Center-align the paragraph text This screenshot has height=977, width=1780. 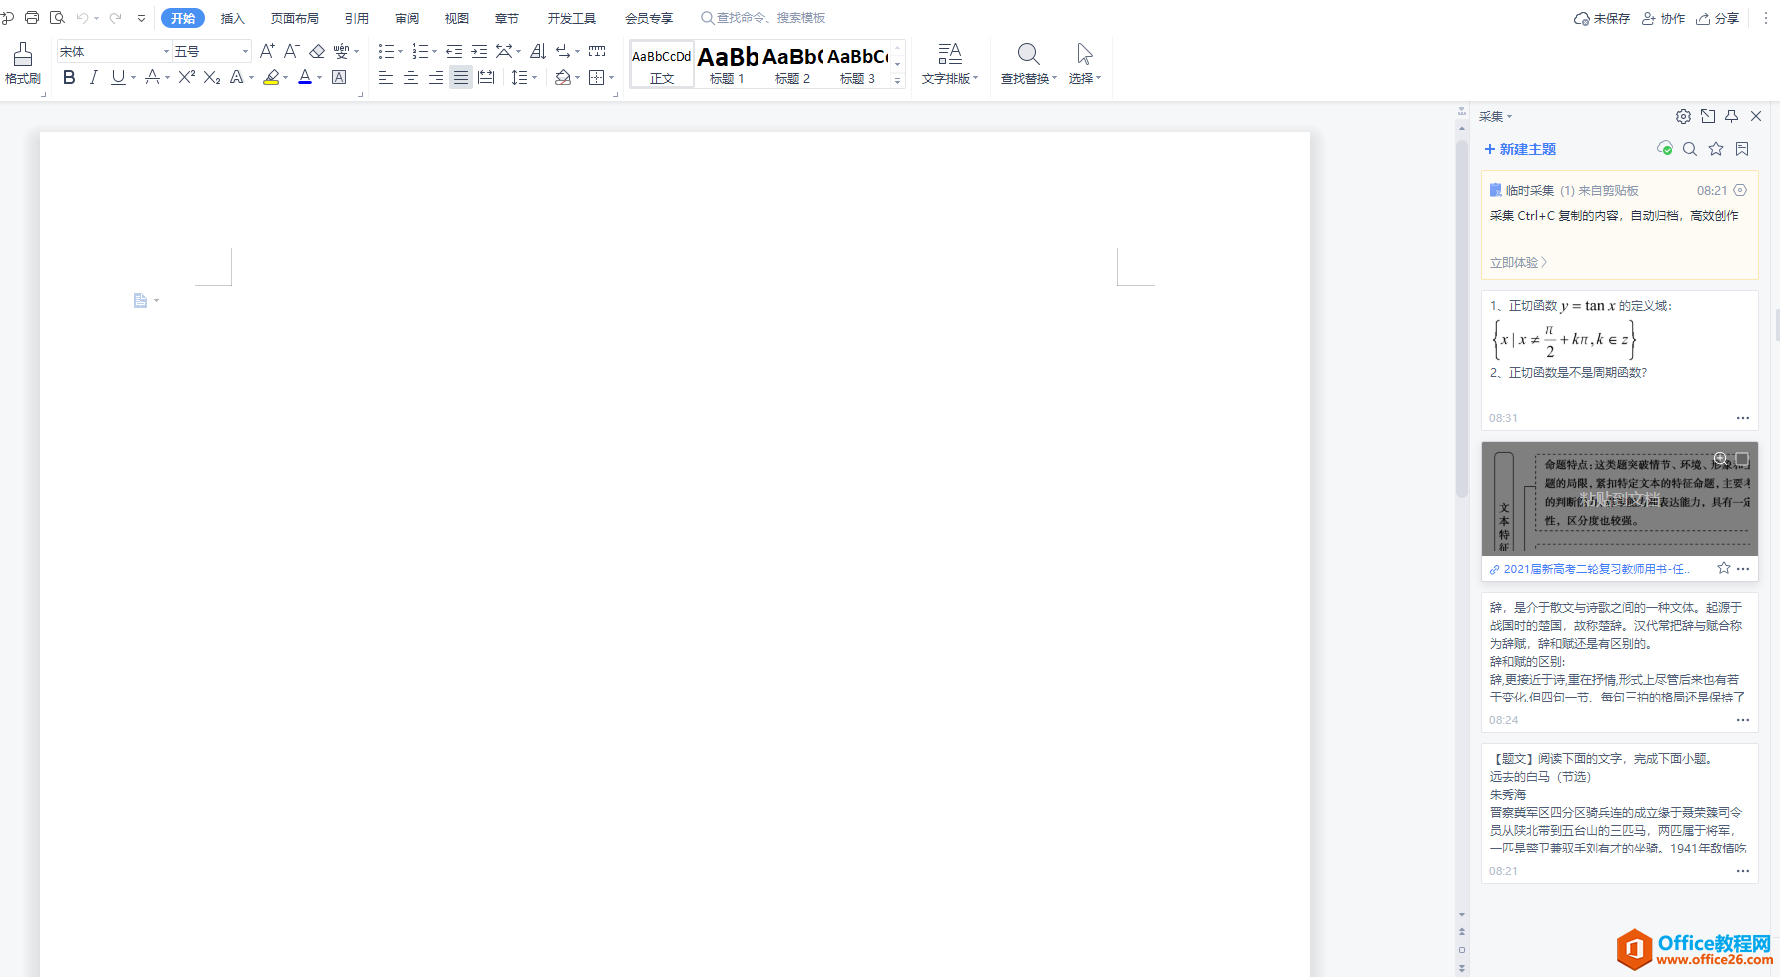click(x=410, y=78)
